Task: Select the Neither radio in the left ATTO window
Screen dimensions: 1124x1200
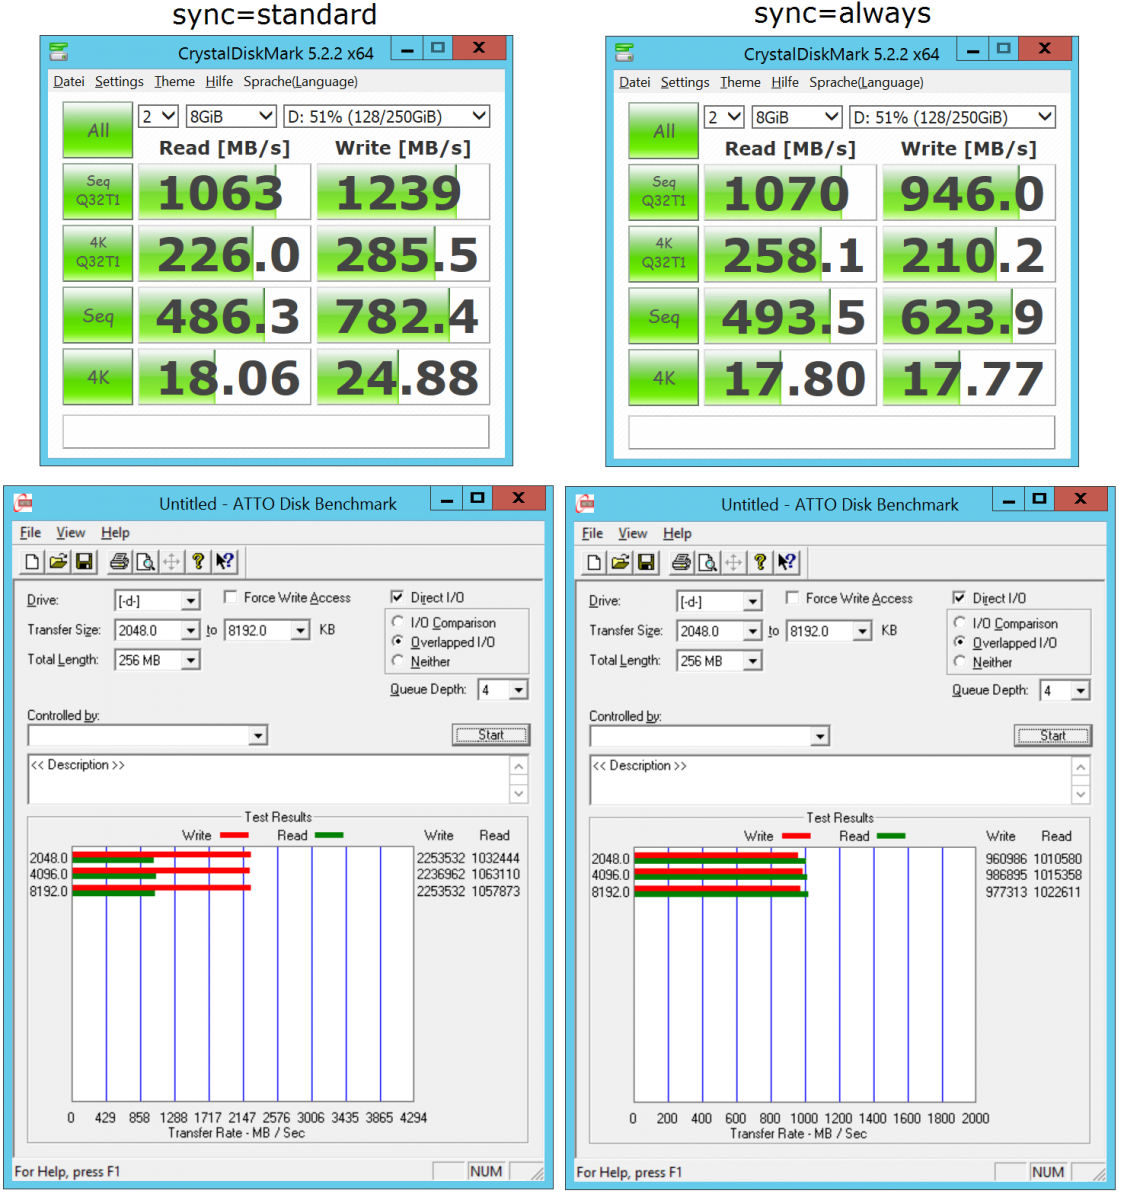Action: [x=398, y=661]
